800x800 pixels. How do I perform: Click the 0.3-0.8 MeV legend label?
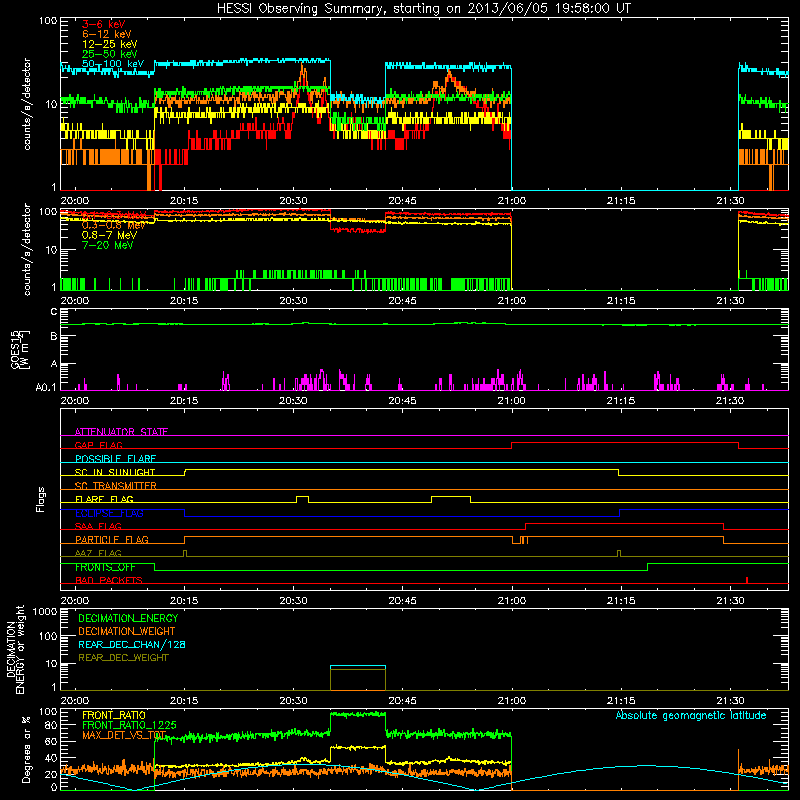point(113,225)
